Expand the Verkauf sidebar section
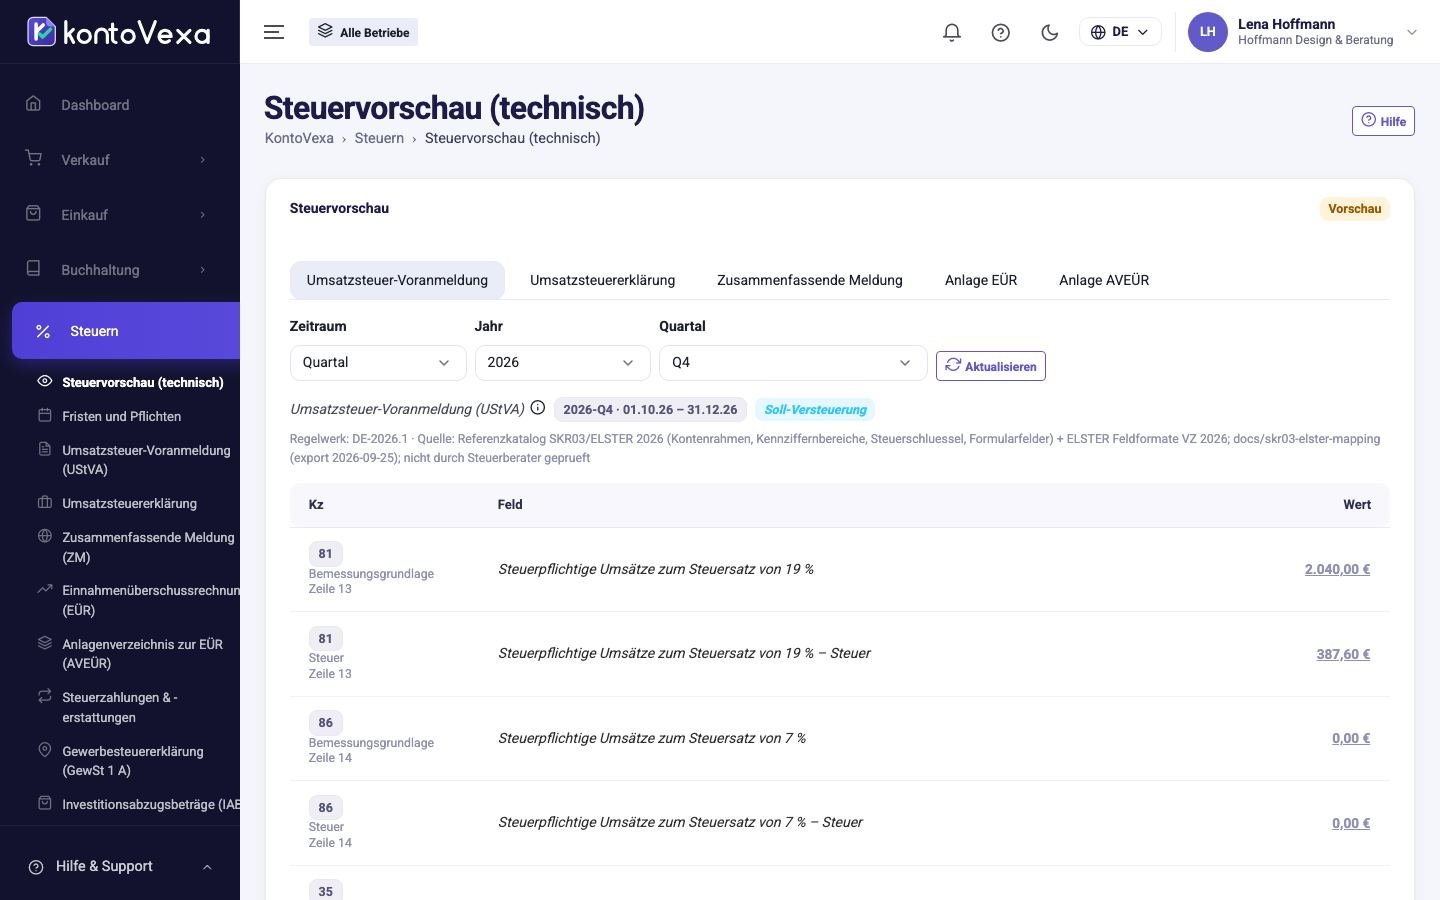The width and height of the screenshot is (1440, 900). (120, 160)
